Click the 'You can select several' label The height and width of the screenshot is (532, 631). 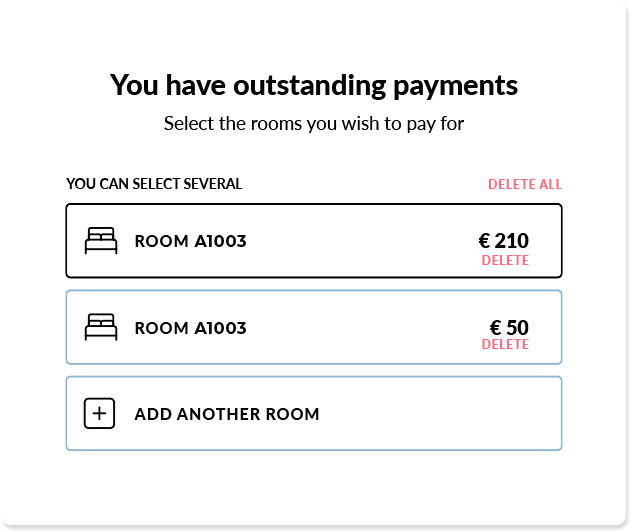(x=154, y=184)
